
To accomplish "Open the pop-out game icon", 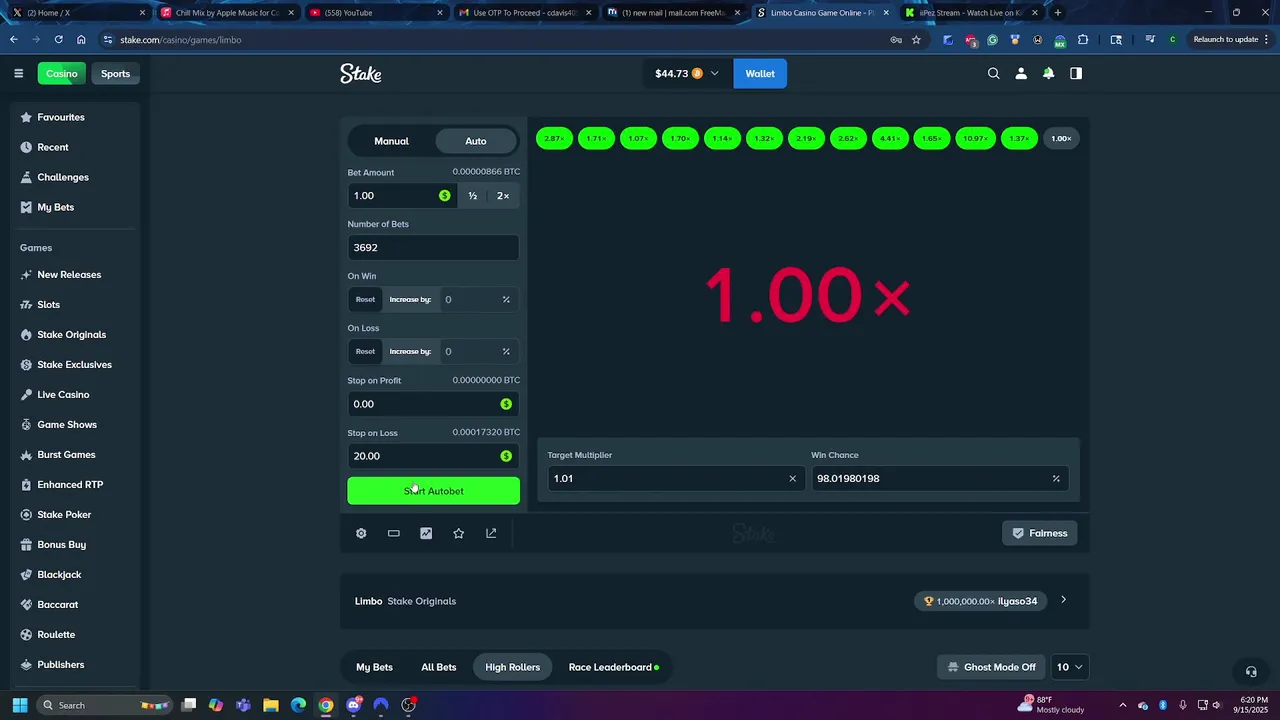I will pyautogui.click(x=491, y=533).
